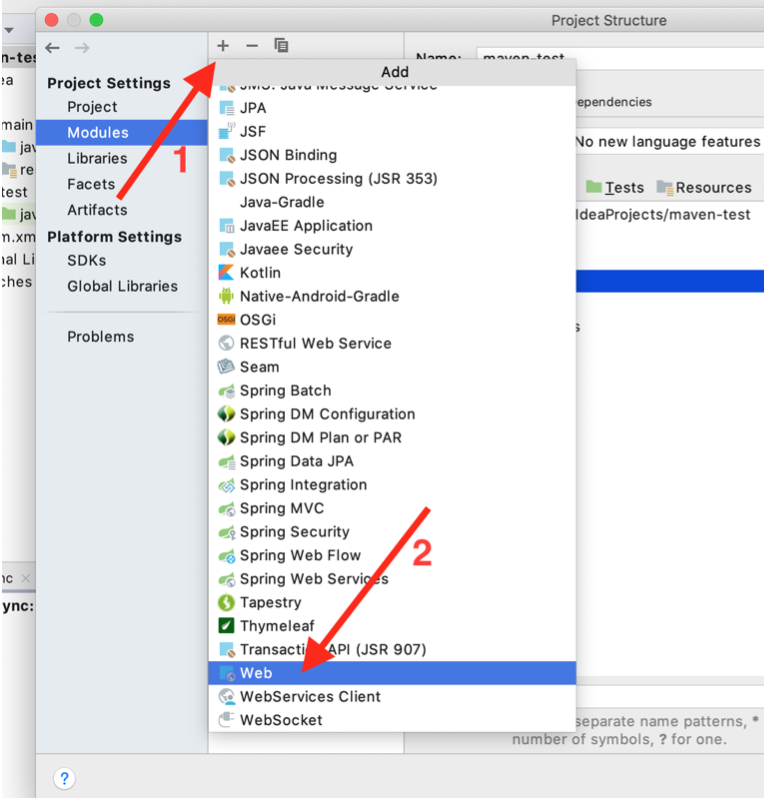The height and width of the screenshot is (798, 764).
Task: Open language level dropdown 'No new language features'
Action: click(669, 141)
